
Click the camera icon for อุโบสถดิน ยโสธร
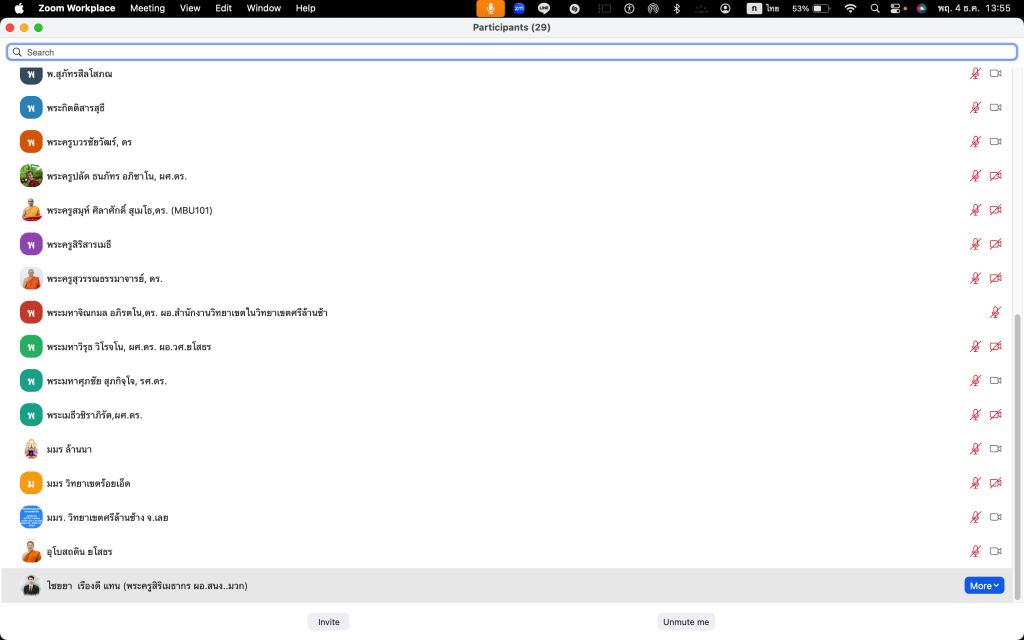pos(995,551)
